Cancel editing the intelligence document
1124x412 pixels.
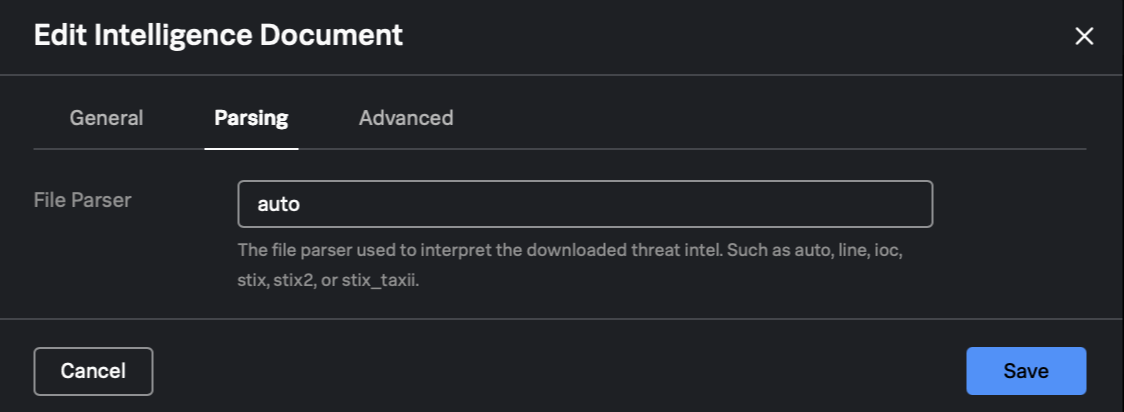click(93, 371)
